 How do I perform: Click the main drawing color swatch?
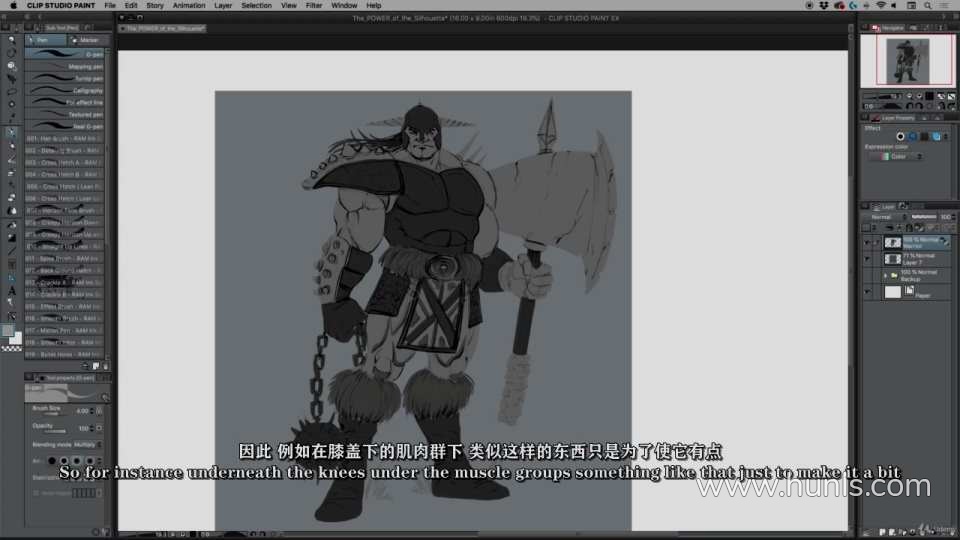pos(8,331)
